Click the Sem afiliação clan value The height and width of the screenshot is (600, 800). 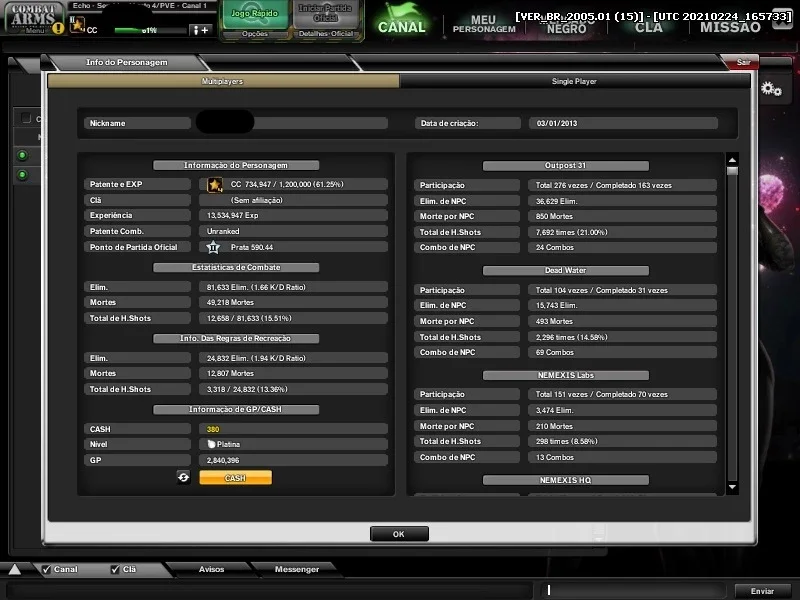293,201
